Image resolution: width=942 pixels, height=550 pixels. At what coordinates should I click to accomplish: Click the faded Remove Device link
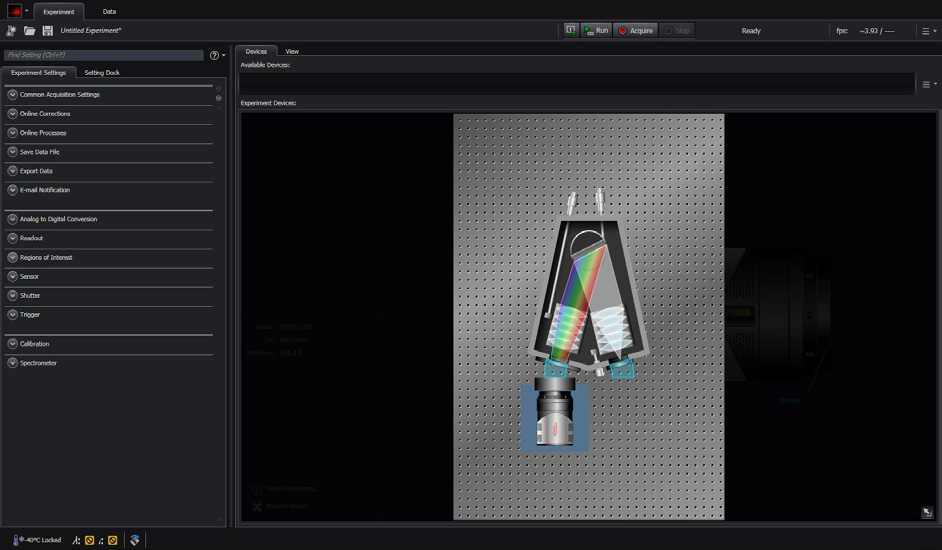(x=287, y=506)
